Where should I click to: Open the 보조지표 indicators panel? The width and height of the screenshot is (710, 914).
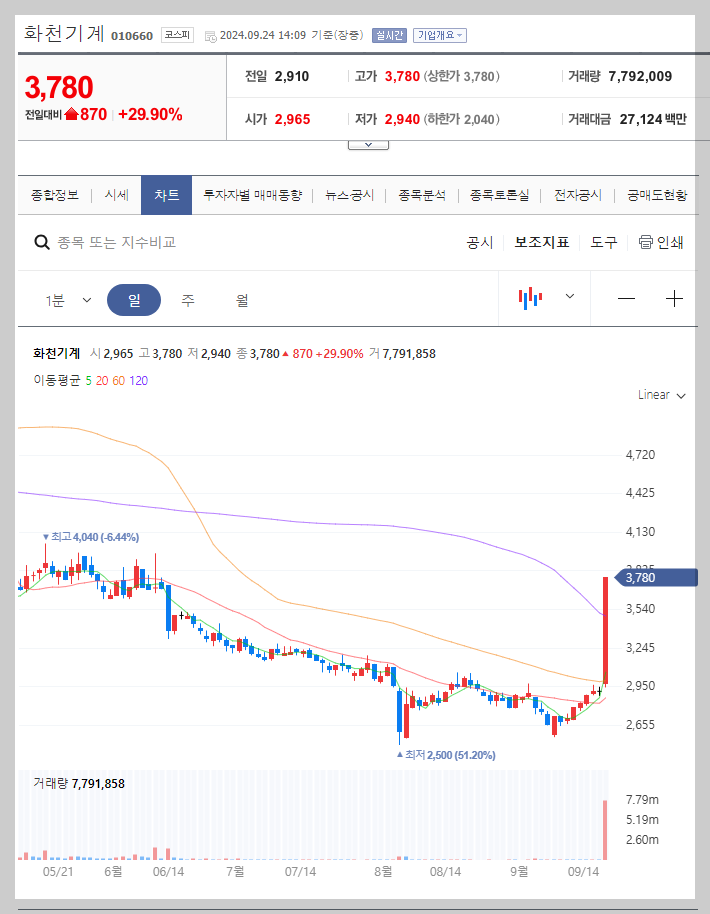543,241
